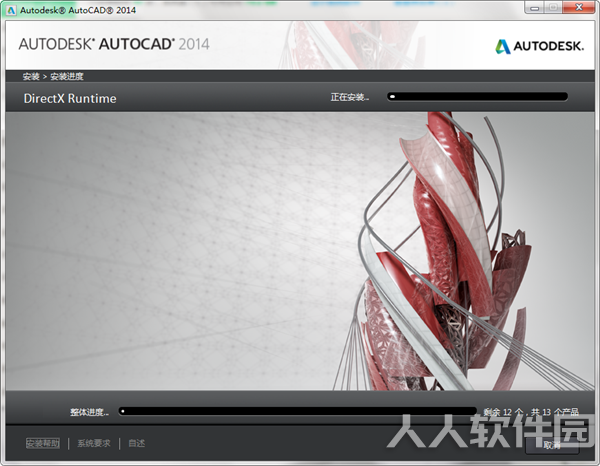This screenshot has width=600, height=466.
Task: Click the Autodesk logo in the header
Action: [x=540, y=46]
